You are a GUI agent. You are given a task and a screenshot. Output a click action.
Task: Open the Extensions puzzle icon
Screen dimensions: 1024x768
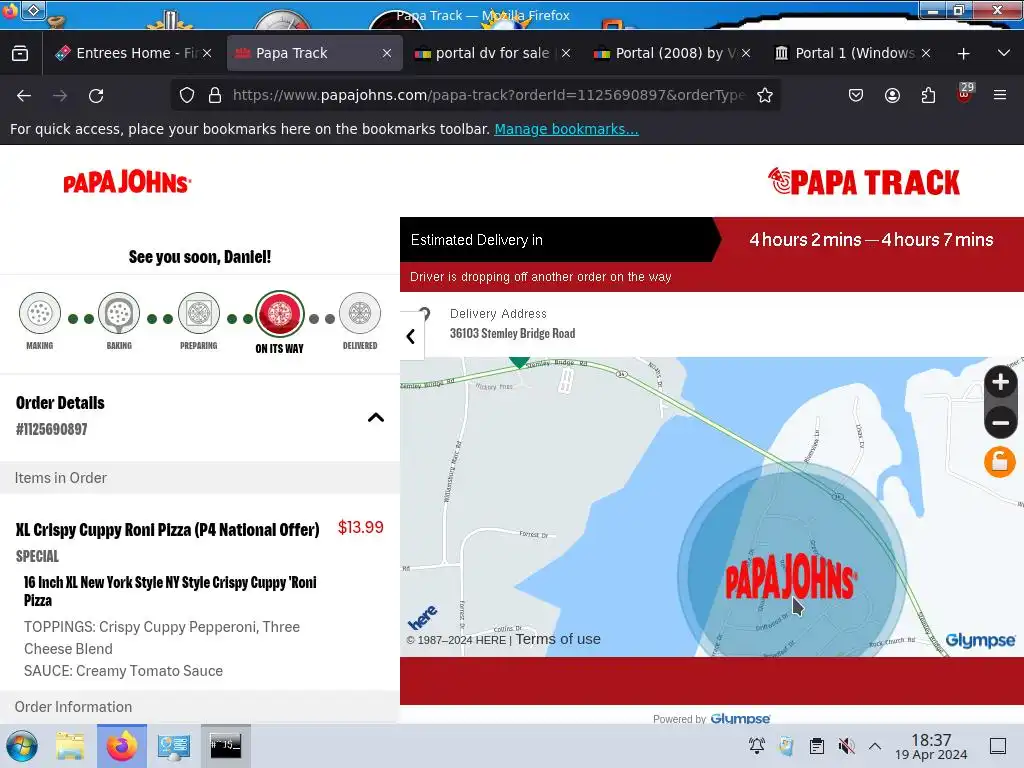[928, 95]
